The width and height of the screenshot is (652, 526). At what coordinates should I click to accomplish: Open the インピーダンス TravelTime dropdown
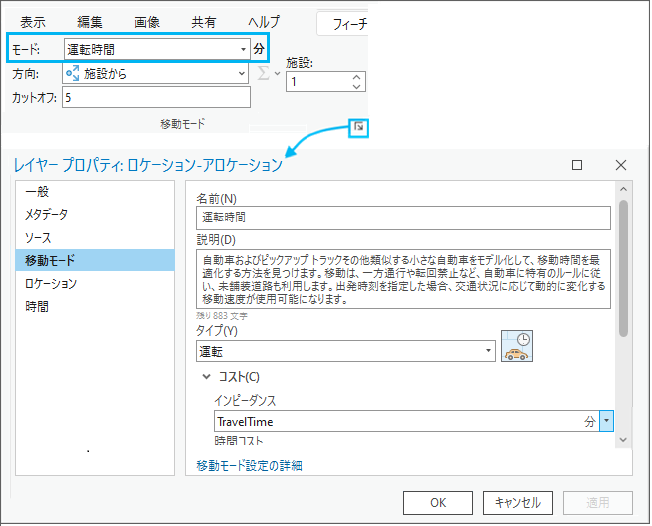point(606,422)
